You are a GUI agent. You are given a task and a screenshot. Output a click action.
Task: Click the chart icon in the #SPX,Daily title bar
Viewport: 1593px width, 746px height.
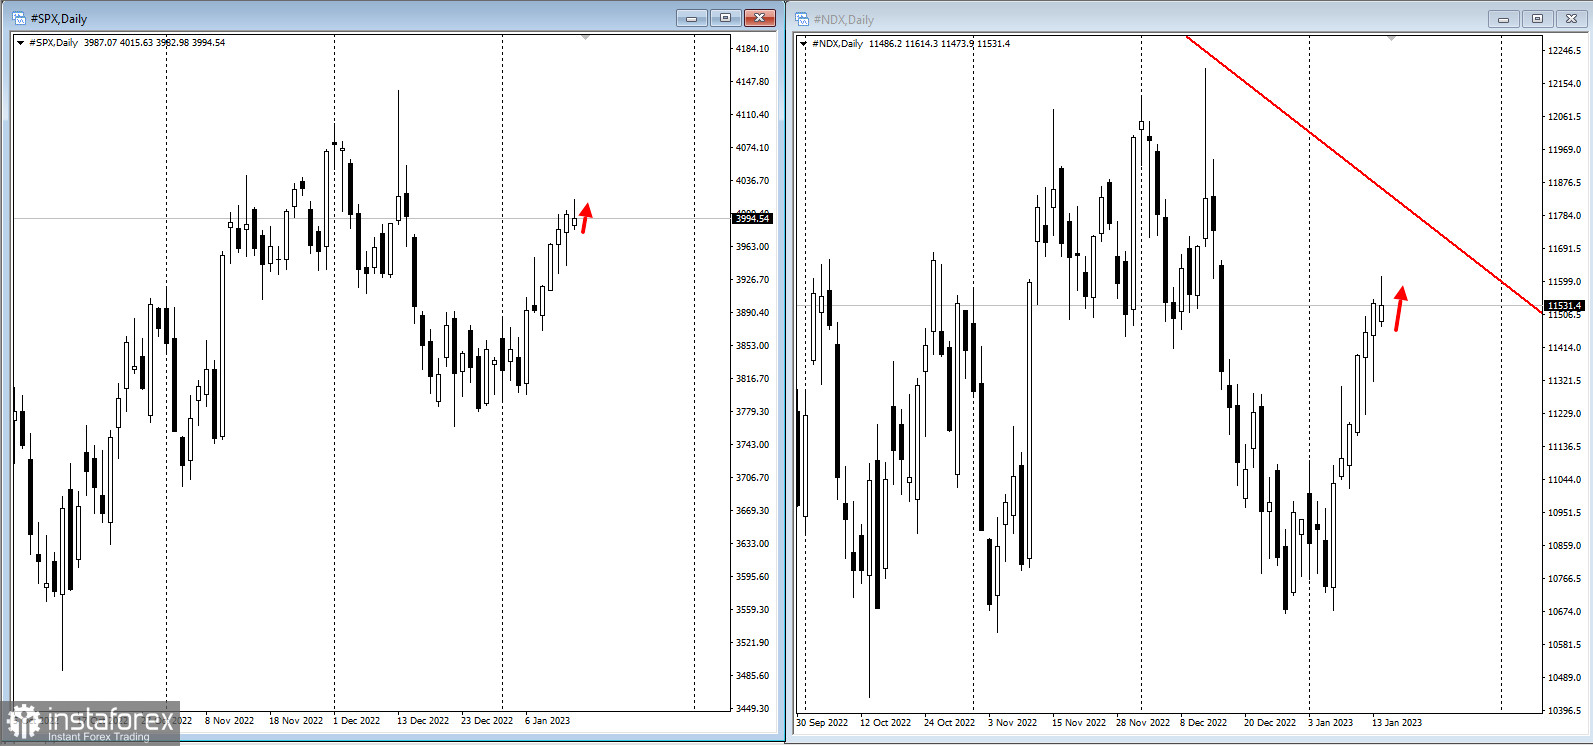pyautogui.click(x=19, y=18)
